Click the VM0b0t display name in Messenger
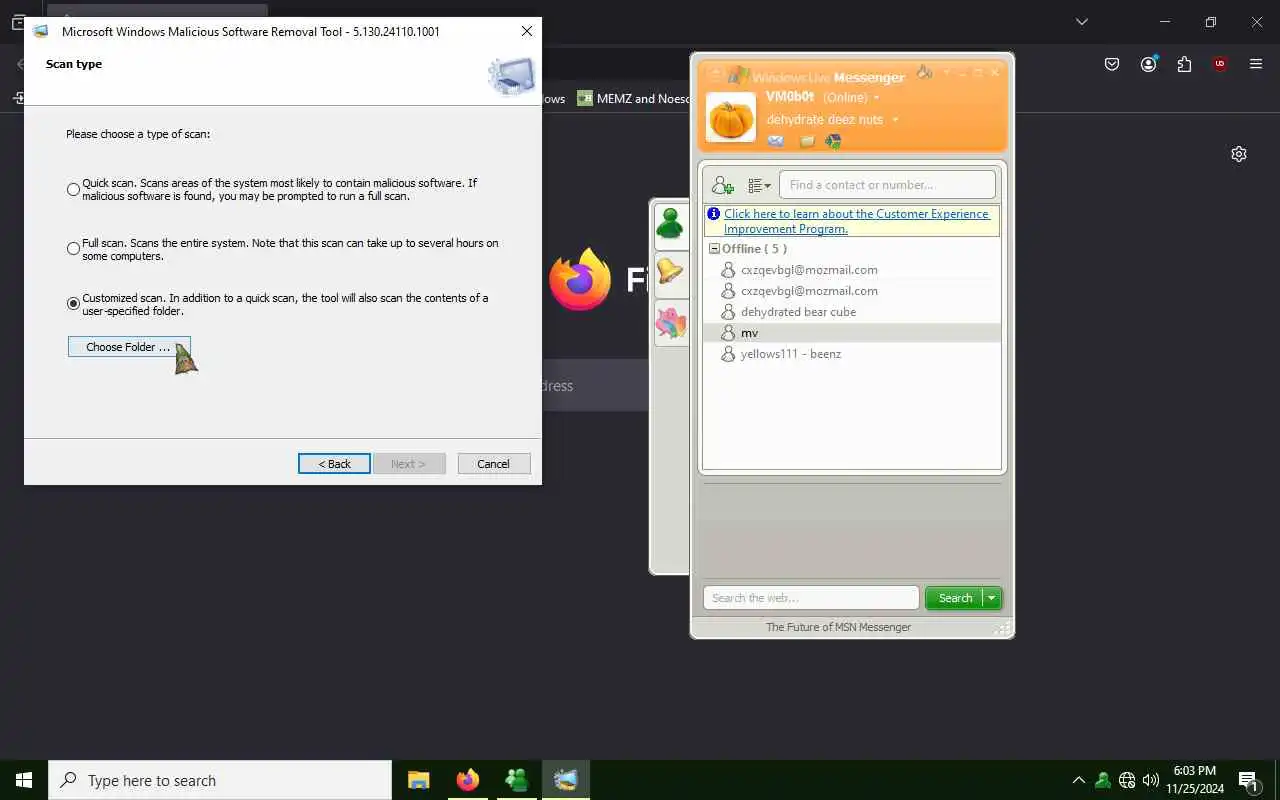 (x=790, y=97)
